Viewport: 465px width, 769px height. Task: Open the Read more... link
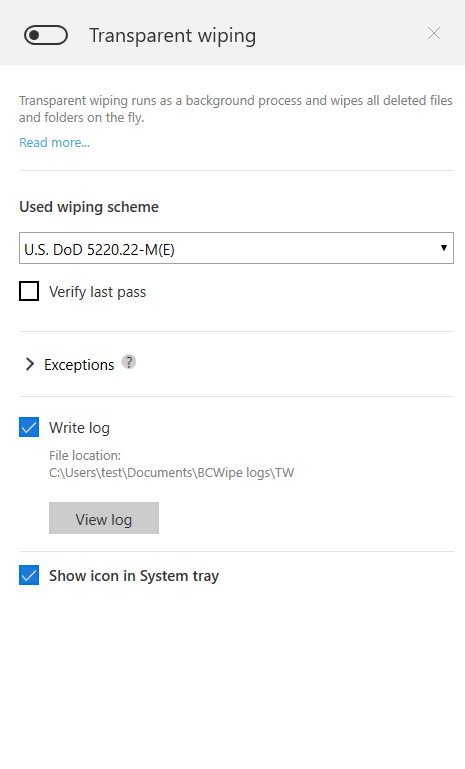click(x=54, y=143)
